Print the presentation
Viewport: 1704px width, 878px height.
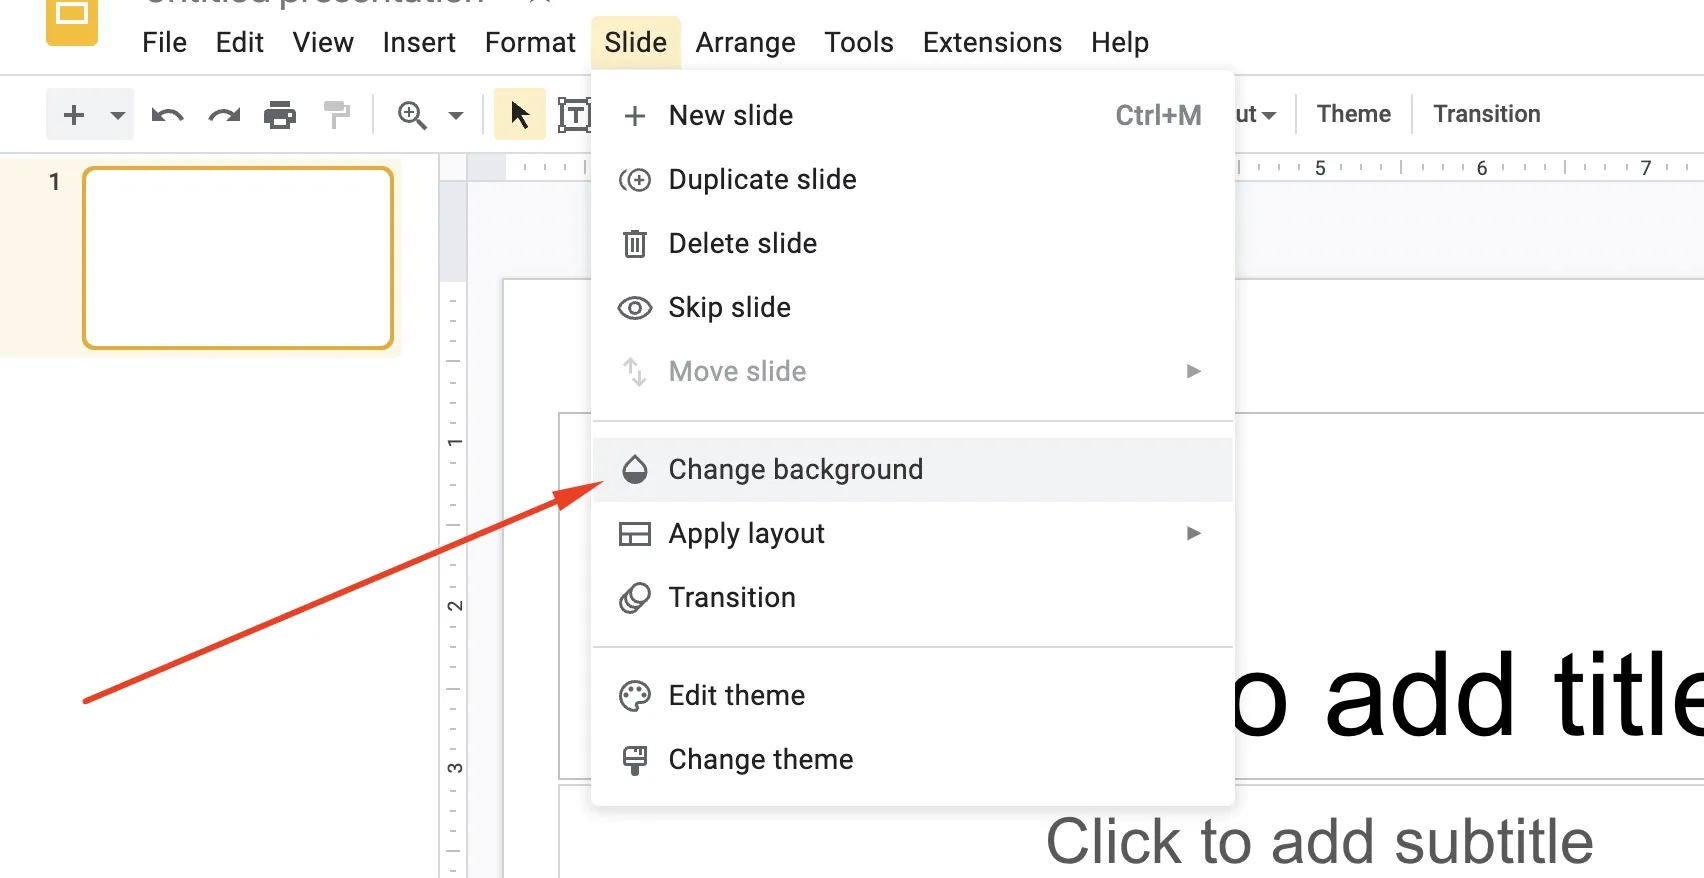pyautogui.click(x=280, y=115)
